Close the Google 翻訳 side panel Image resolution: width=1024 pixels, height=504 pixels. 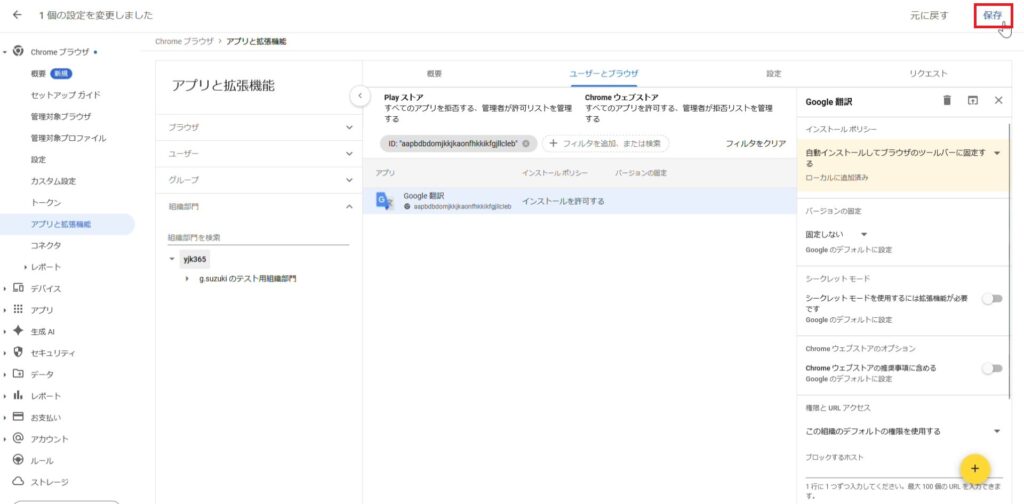click(998, 100)
